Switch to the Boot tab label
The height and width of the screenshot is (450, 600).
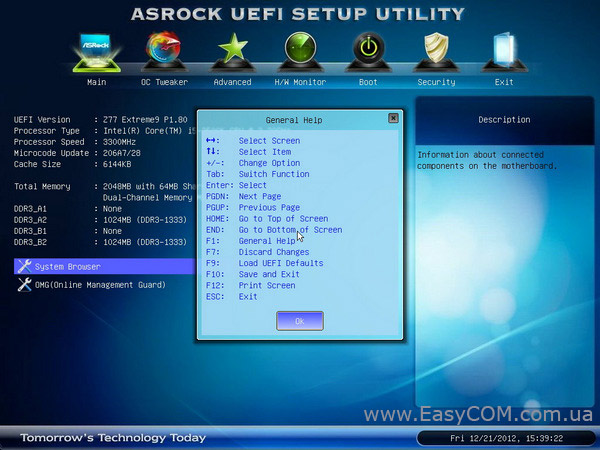click(x=368, y=82)
